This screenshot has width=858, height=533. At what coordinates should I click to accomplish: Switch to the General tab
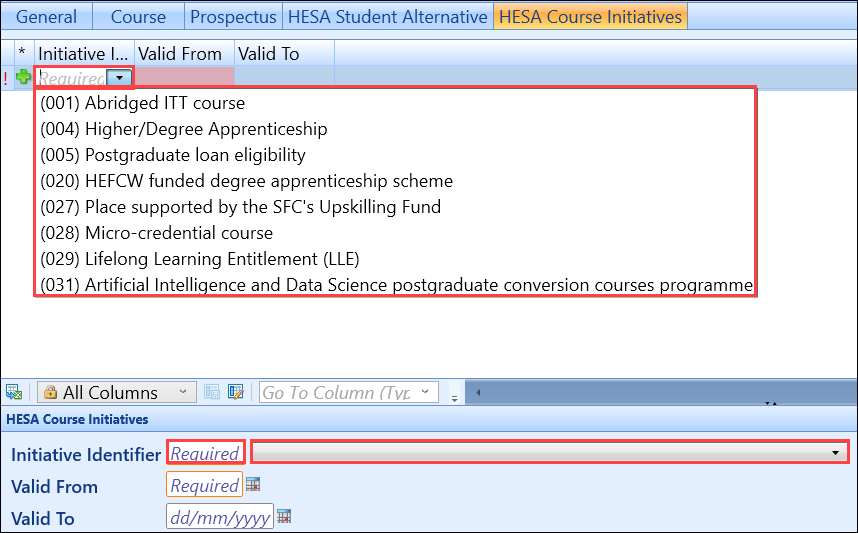click(x=46, y=17)
